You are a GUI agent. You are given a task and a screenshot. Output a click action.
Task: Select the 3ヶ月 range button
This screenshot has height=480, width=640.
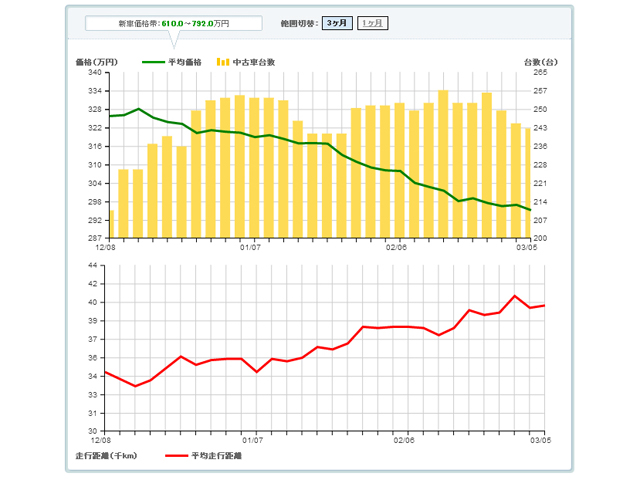pos(337,22)
